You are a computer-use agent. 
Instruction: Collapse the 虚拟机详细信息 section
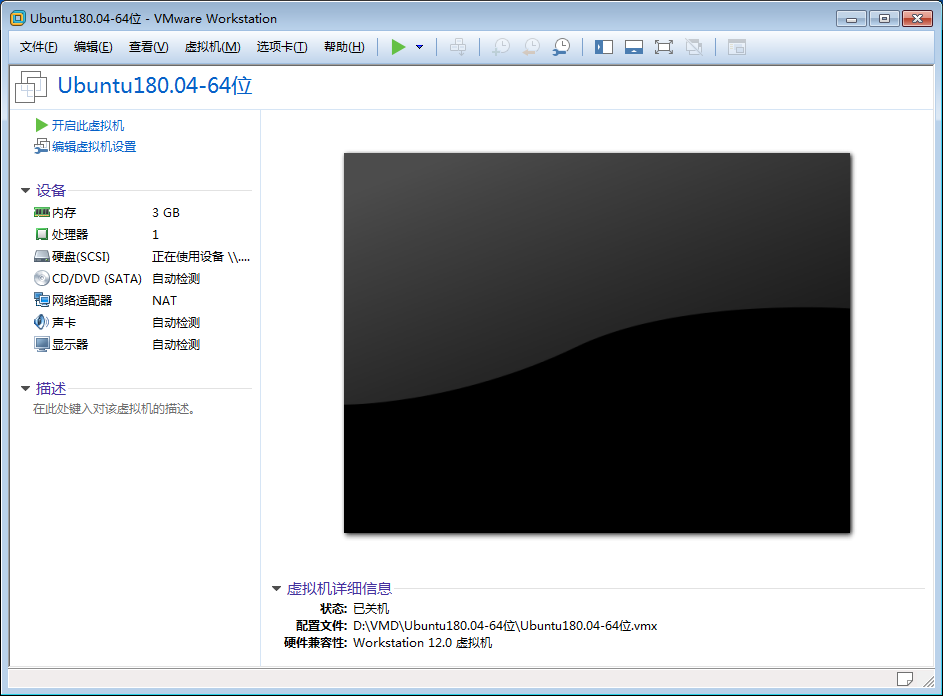pyautogui.click(x=277, y=588)
